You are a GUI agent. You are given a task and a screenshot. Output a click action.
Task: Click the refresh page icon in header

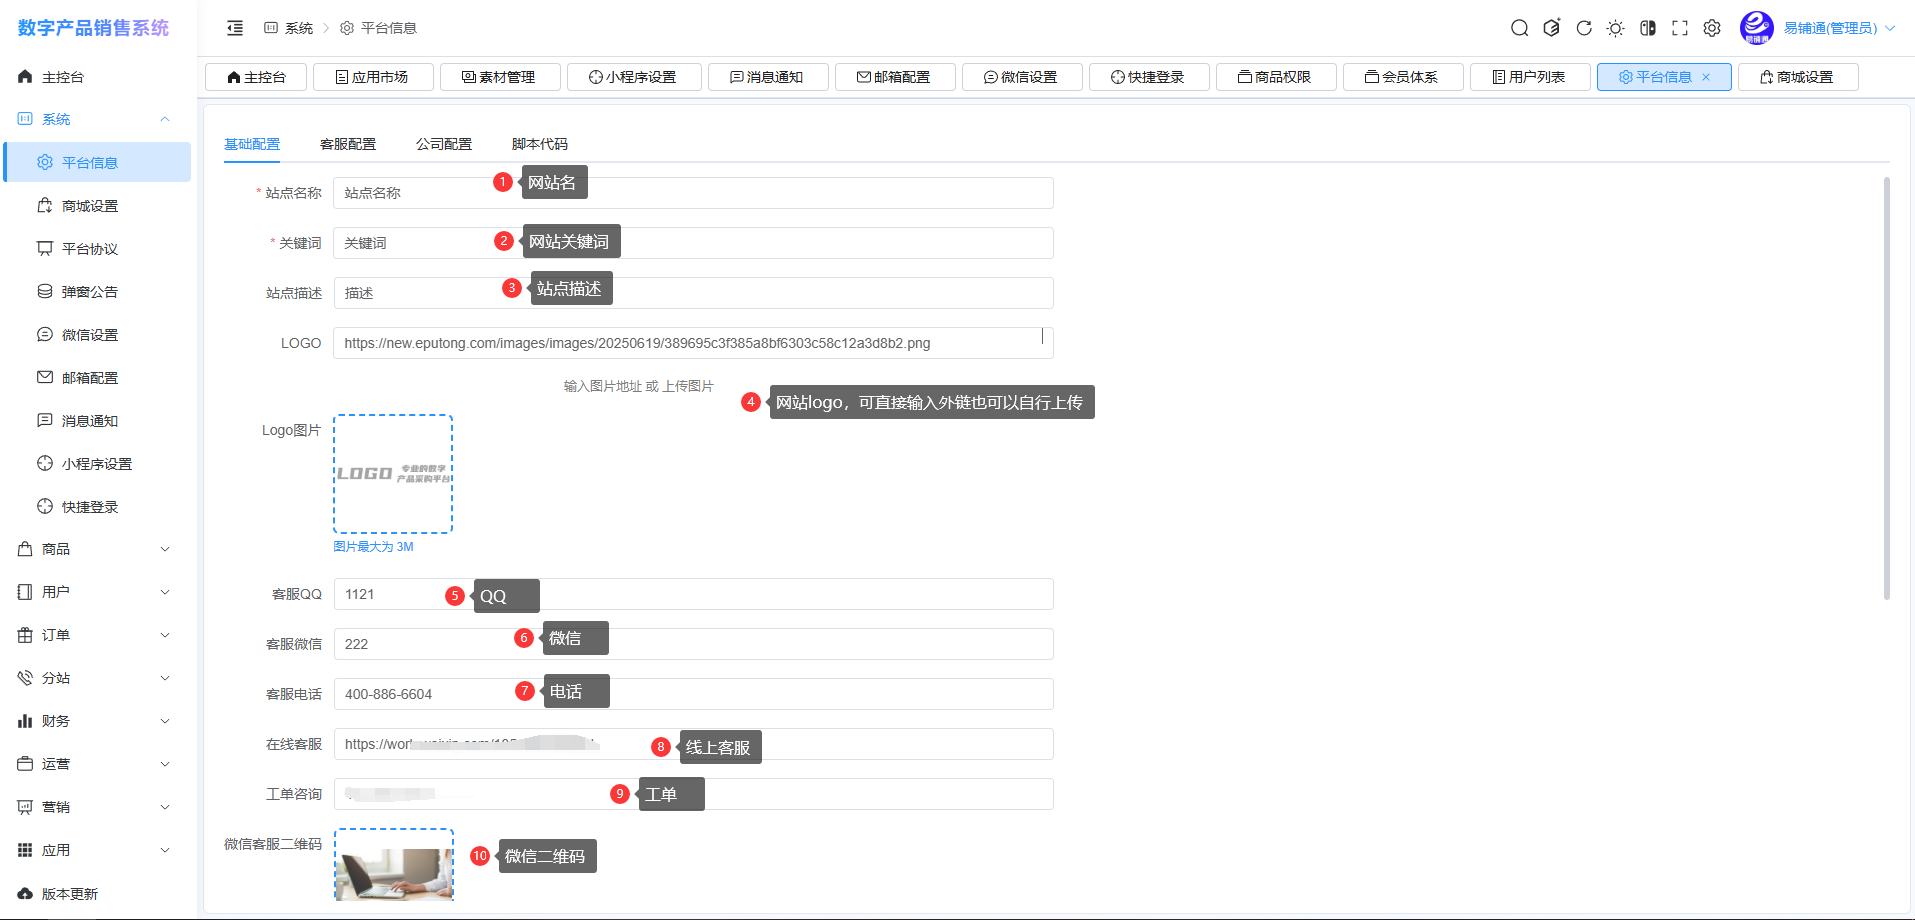click(1583, 28)
